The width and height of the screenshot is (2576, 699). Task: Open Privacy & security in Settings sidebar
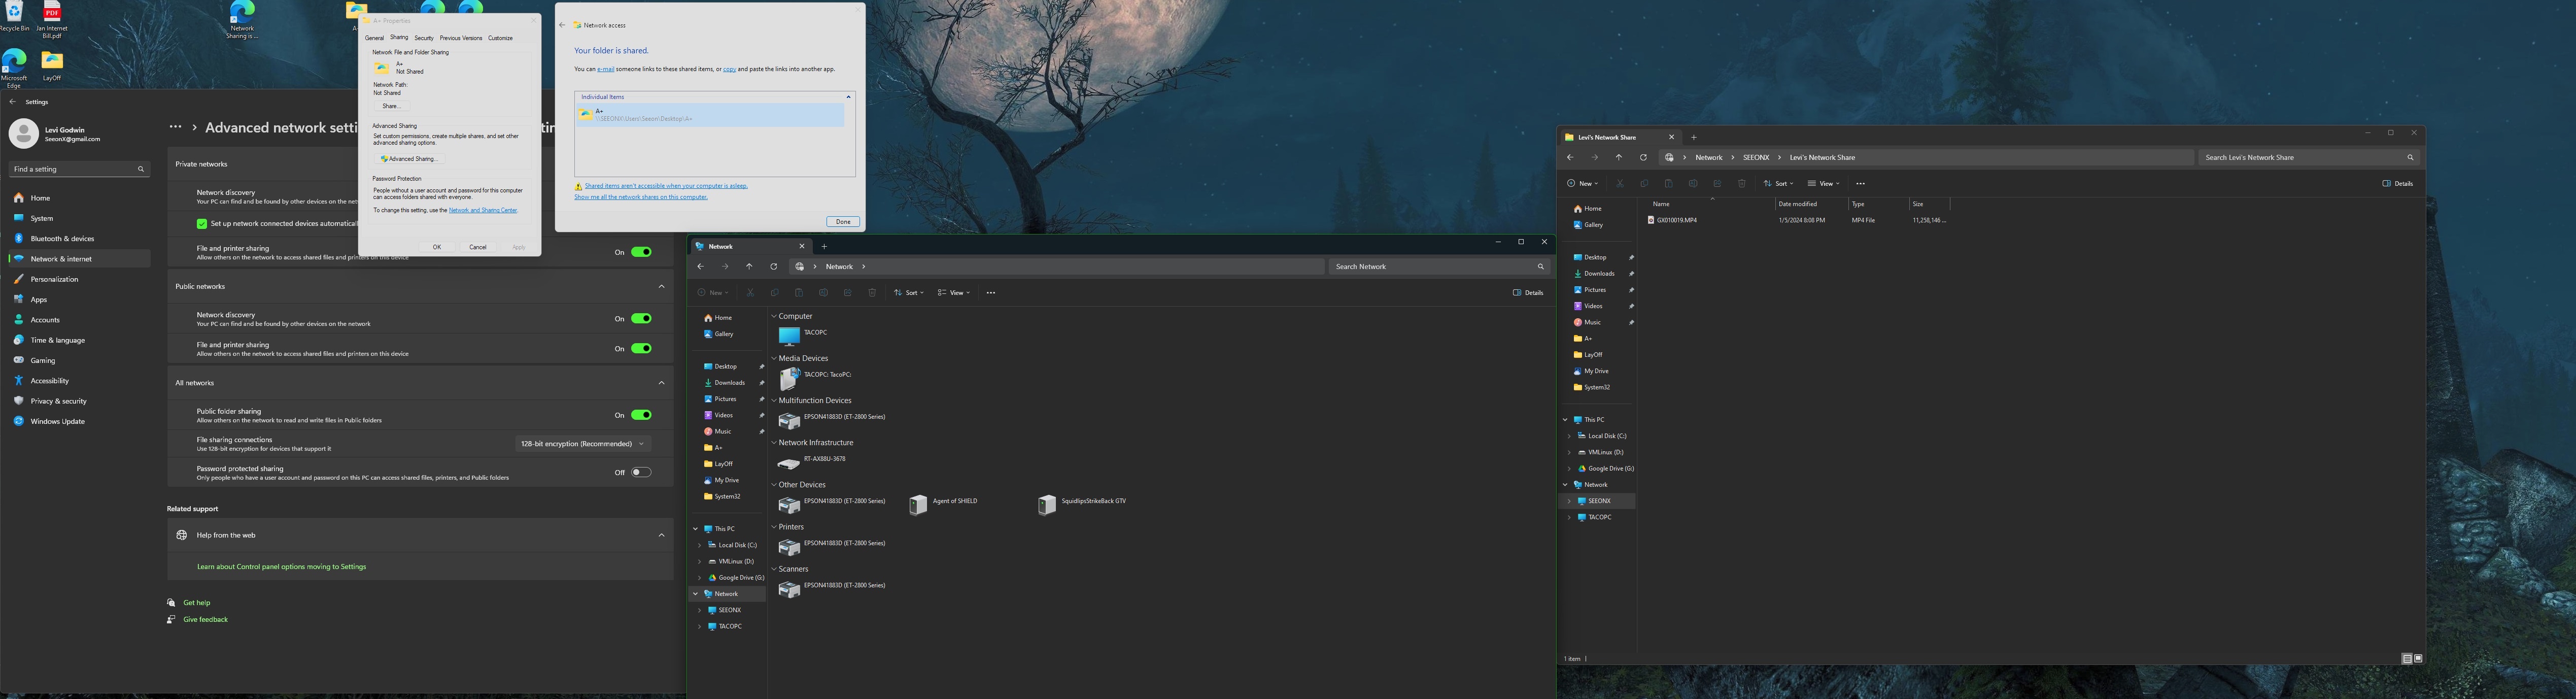(79, 401)
